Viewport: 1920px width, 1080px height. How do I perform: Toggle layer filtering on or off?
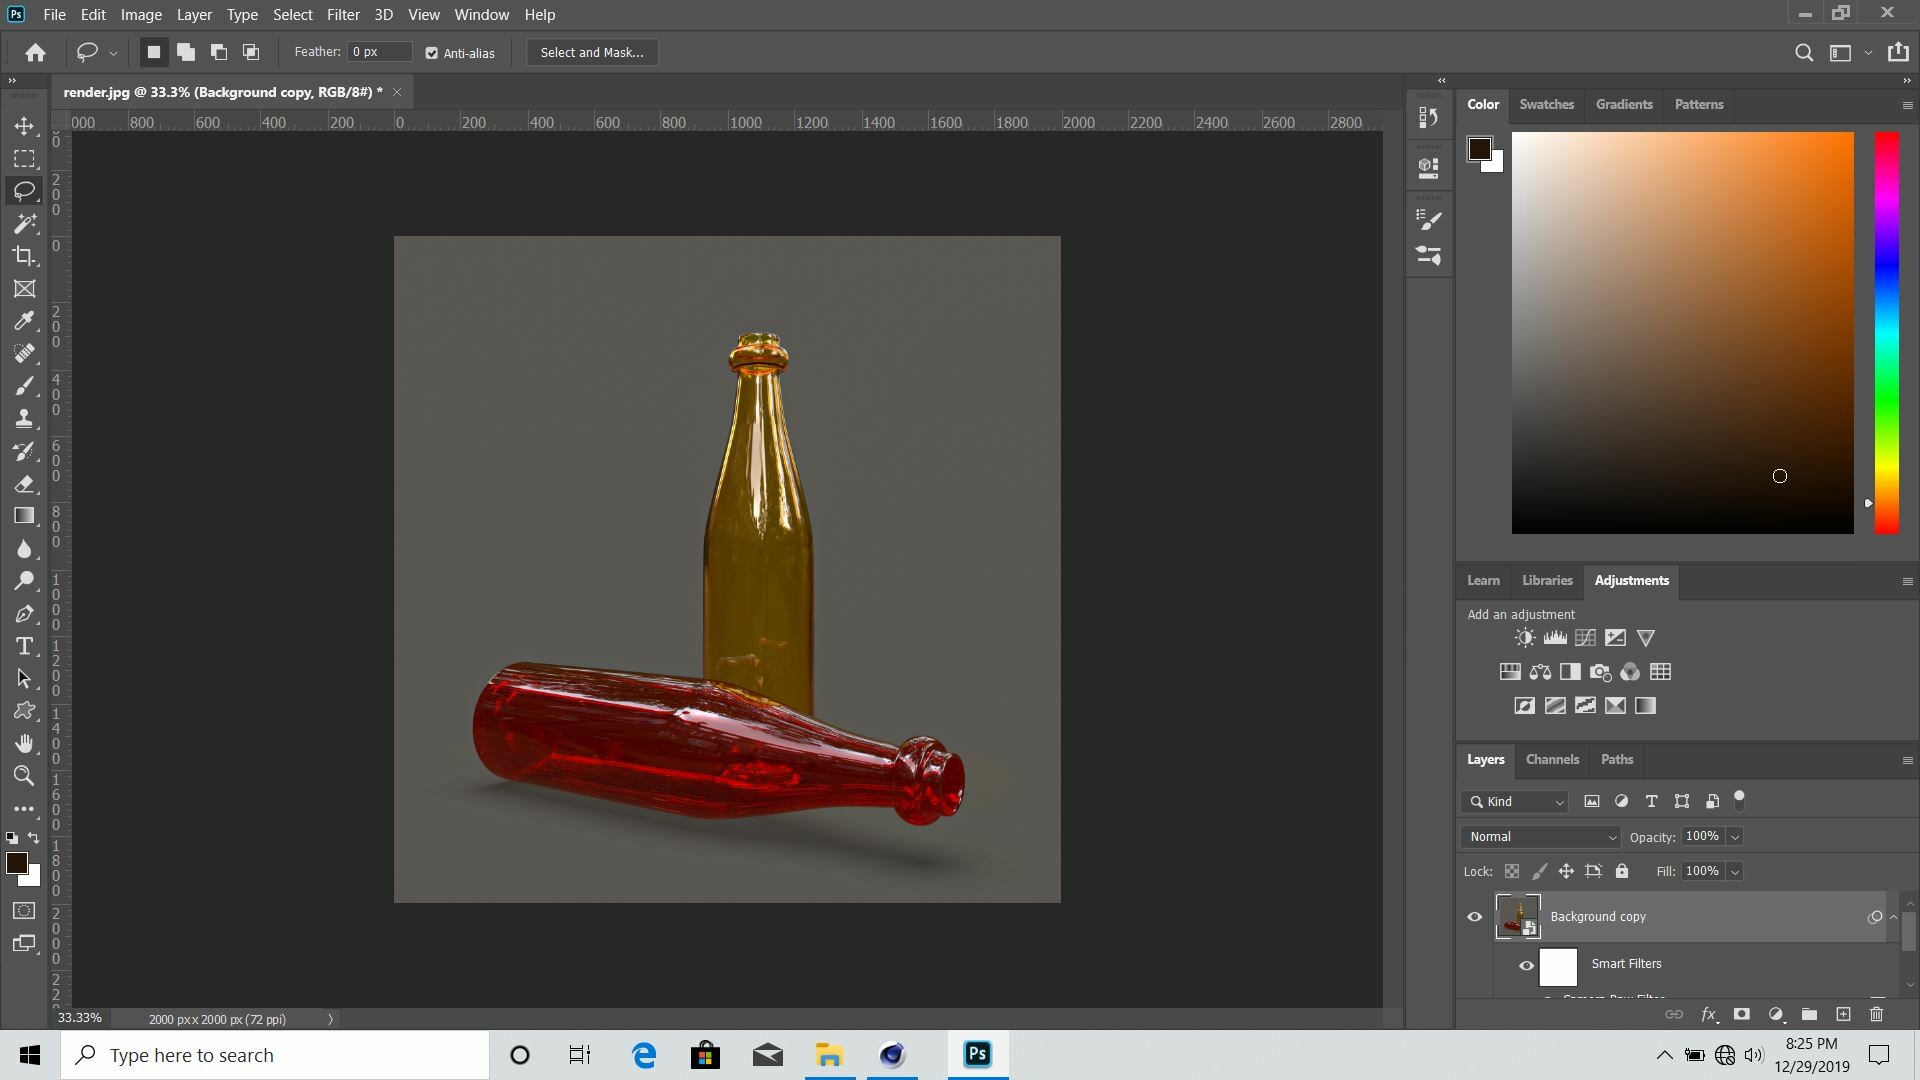tap(1739, 800)
